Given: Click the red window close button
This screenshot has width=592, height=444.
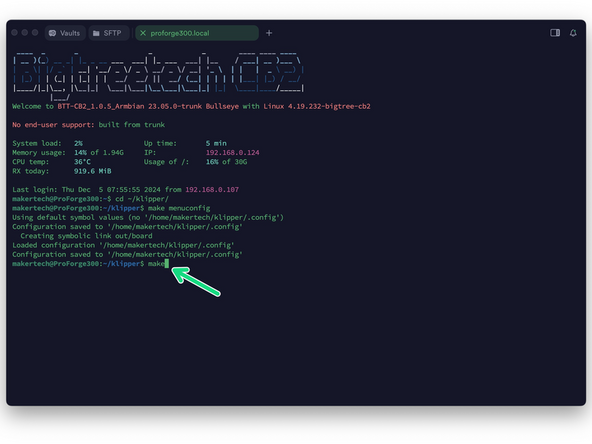Looking at the screenshot, I should (x=14, y=33).
